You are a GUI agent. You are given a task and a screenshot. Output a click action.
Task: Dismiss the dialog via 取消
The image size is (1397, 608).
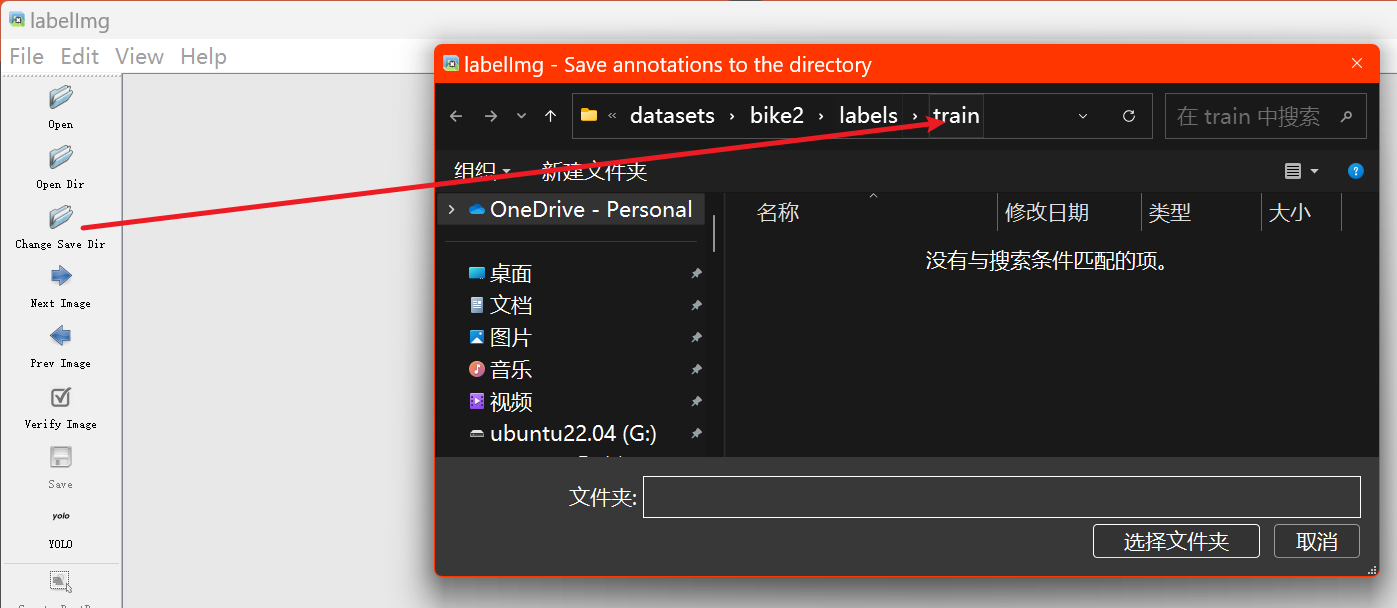(1316, 541)
